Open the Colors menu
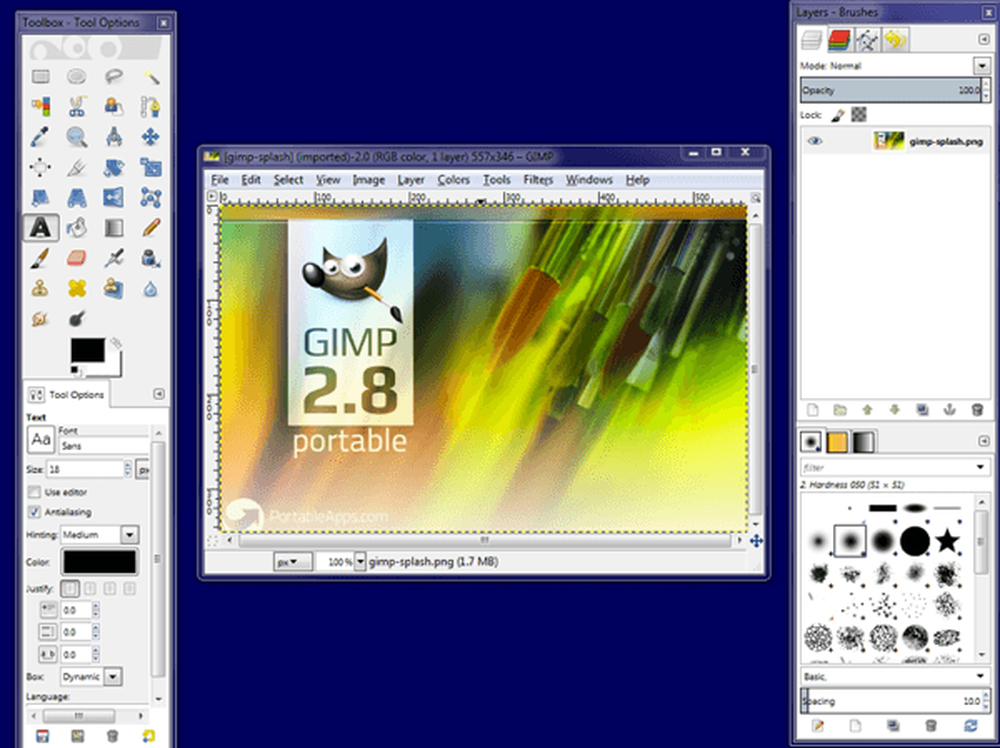 (453, 180)
